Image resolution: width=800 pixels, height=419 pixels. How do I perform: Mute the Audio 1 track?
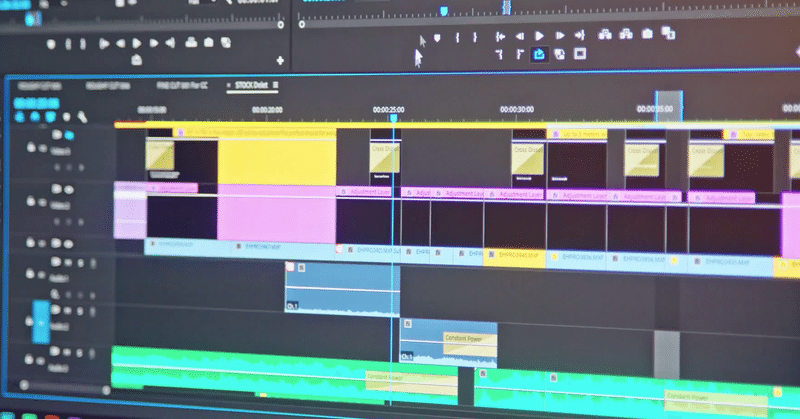(x=68, y=262)
